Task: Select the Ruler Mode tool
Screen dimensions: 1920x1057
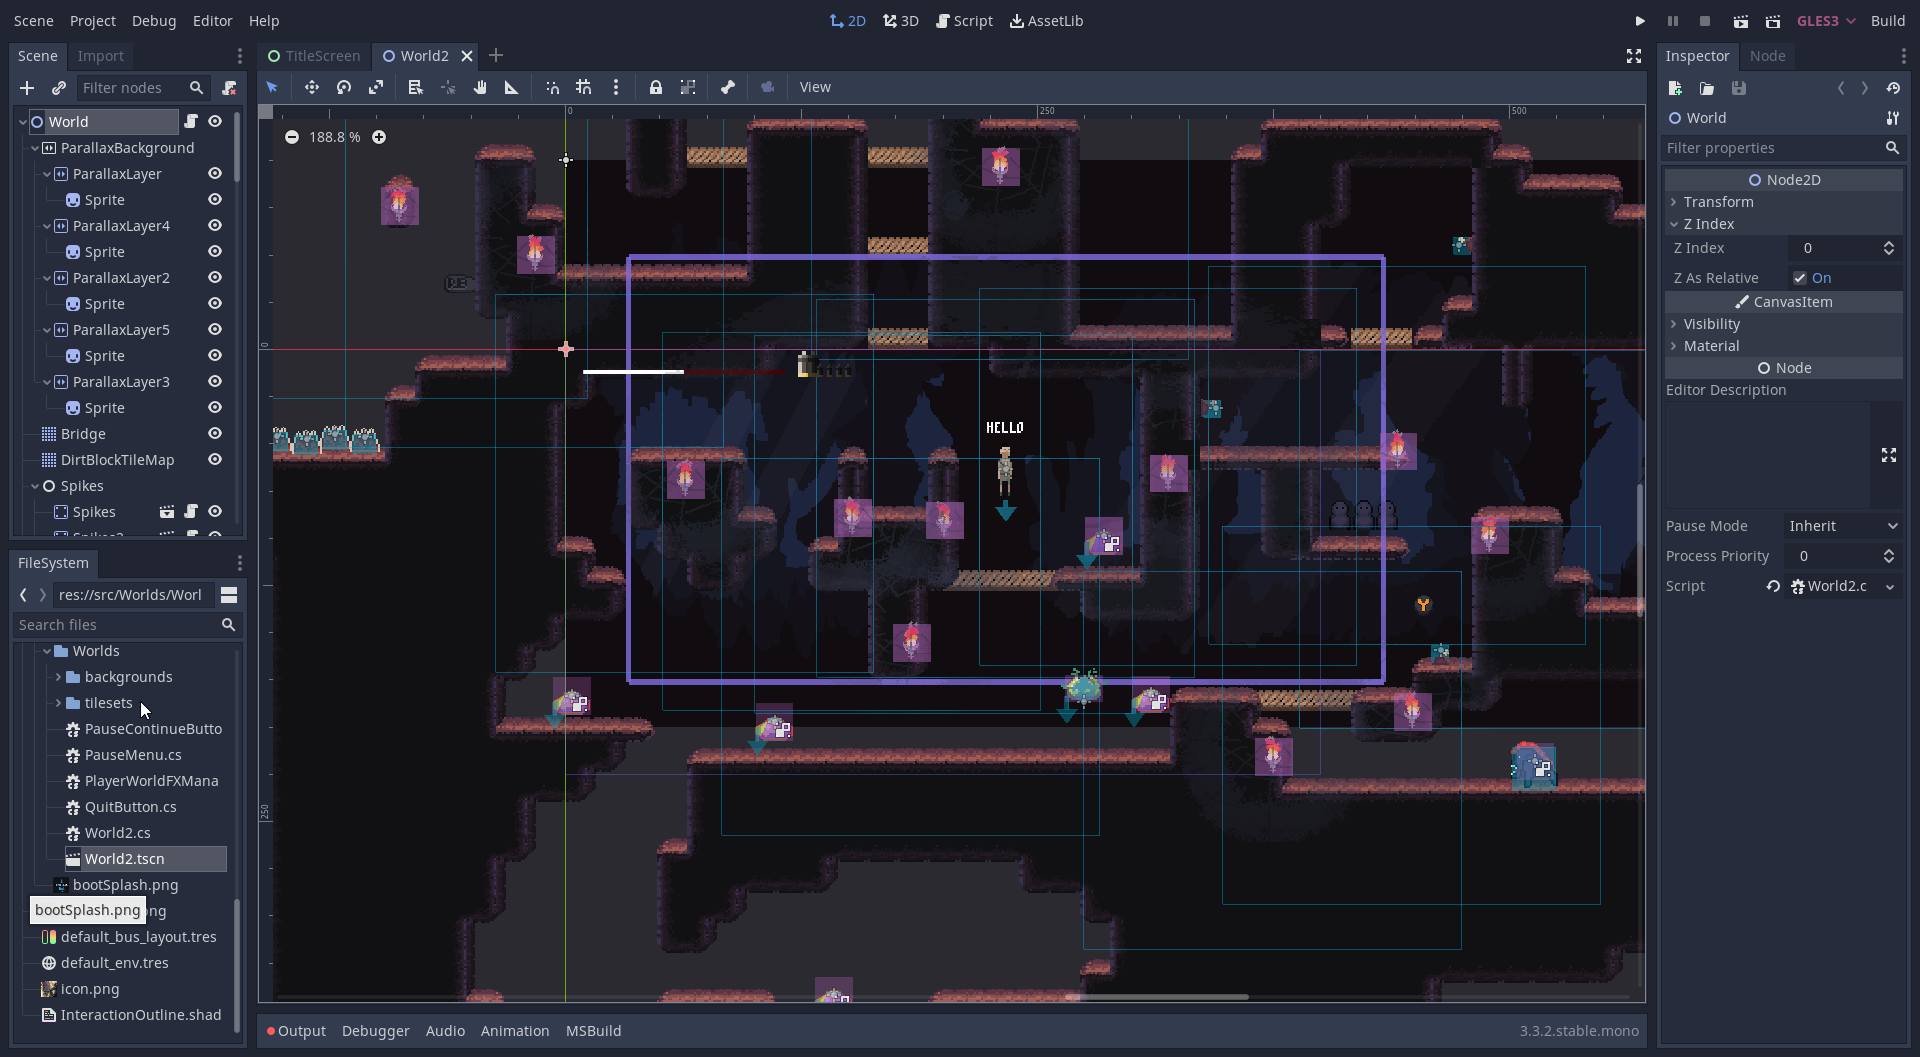Action: pyautogui.click(x=512, y=87)
